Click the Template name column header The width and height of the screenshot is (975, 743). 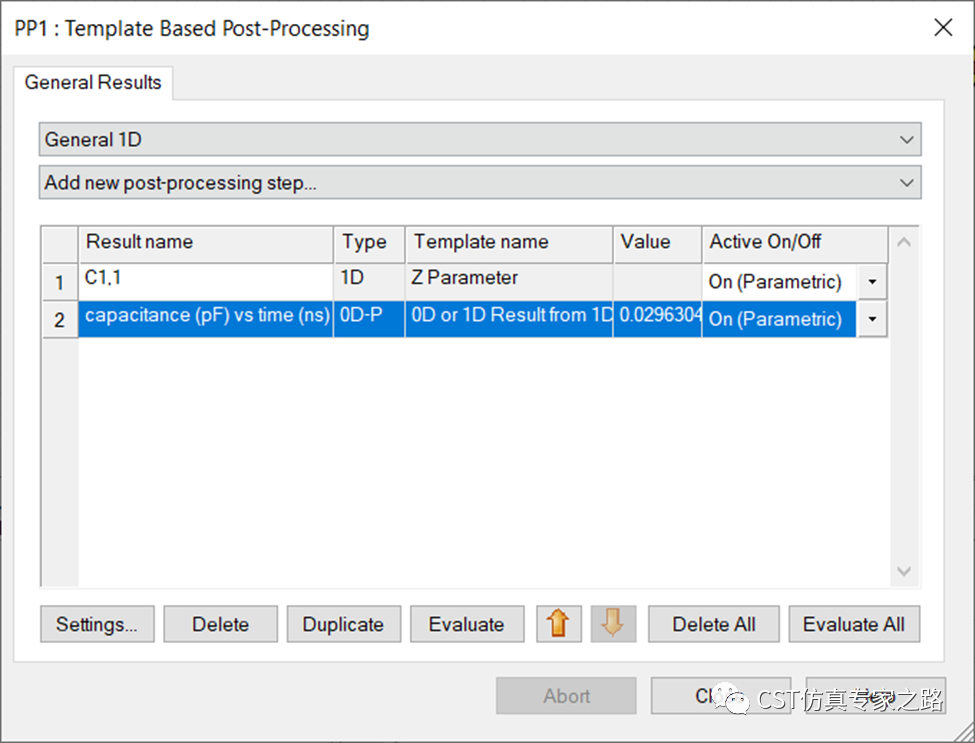point(509,242)
